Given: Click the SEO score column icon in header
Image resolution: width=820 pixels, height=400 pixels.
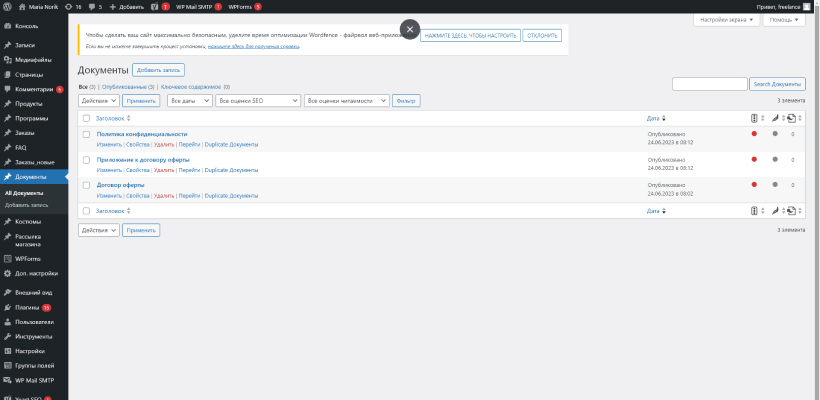Looking at the screenshot, I should click(755, 118).
